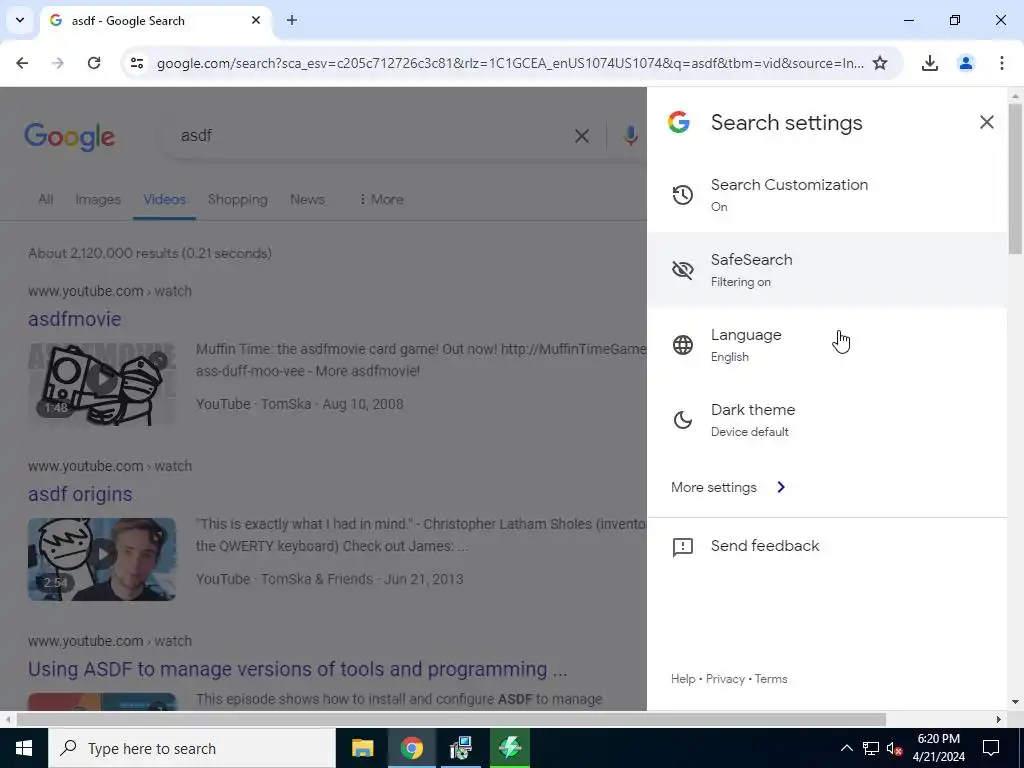This screenshot has width=1024, height=768.
Task: Click the vertical scrollbar thumb
Action: [1015, 178]
